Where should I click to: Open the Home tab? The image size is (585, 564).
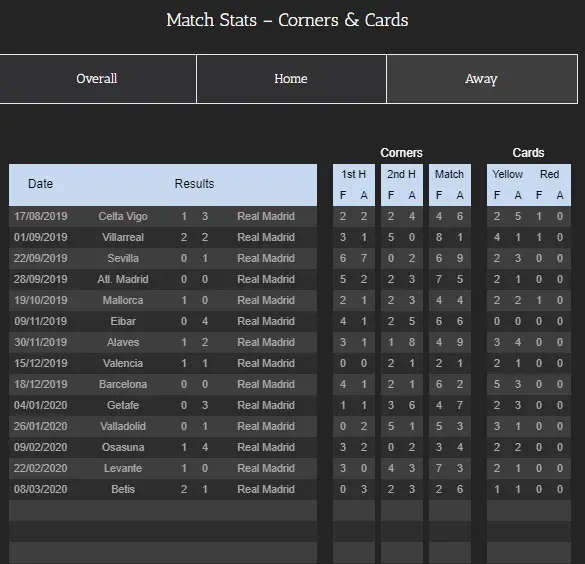tap(291, 79)
